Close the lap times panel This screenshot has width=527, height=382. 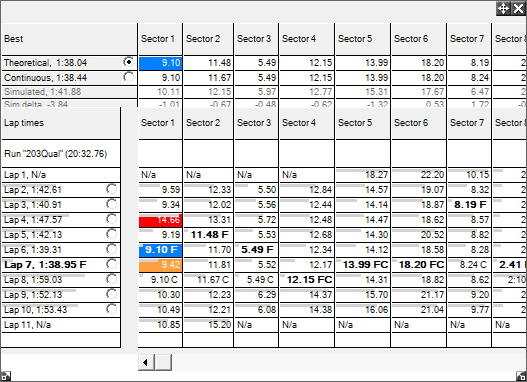pyautogui.click(x=518, y=8)
